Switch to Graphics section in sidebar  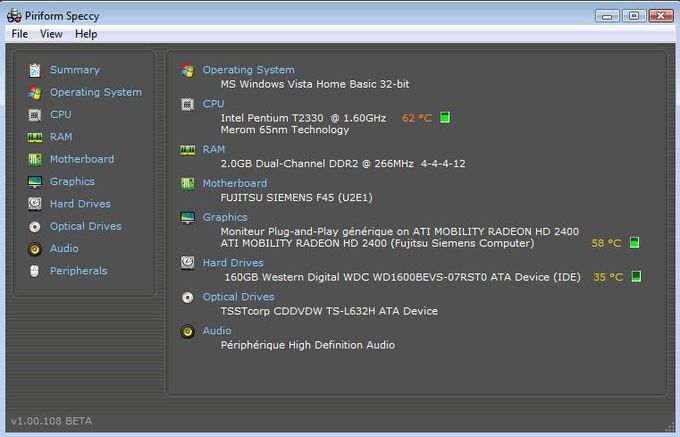click(72, 182)
